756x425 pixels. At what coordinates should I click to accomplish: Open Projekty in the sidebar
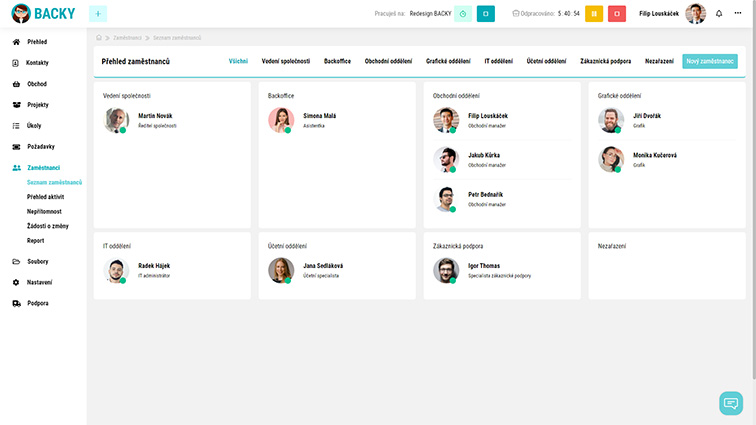tap(38, 104)
